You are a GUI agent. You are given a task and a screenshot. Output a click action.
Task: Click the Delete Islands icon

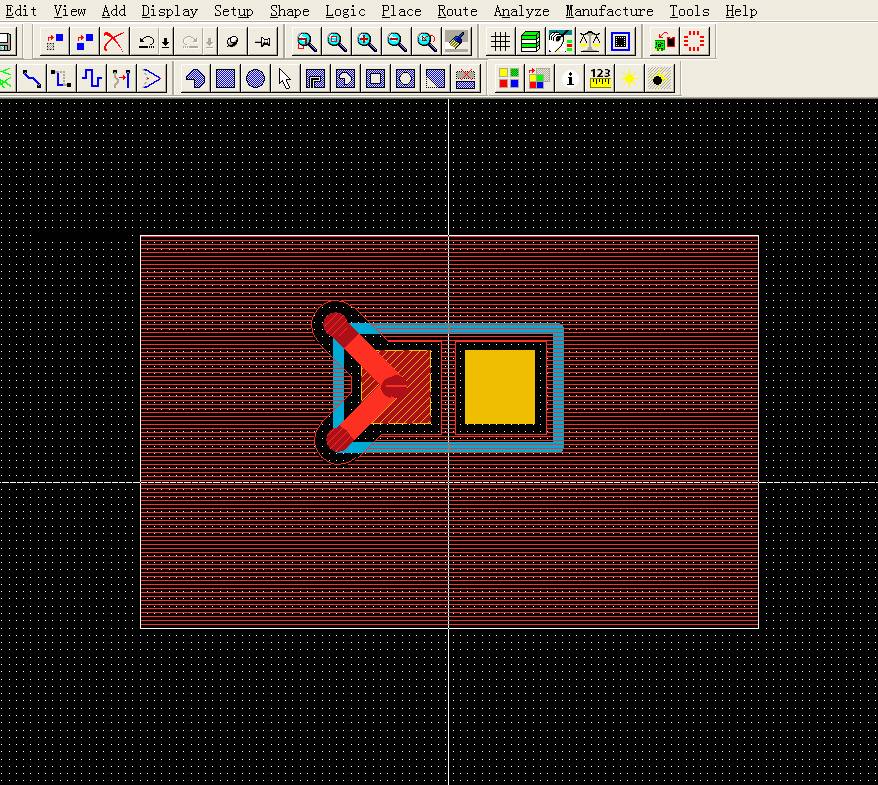[x=466, y=78]
